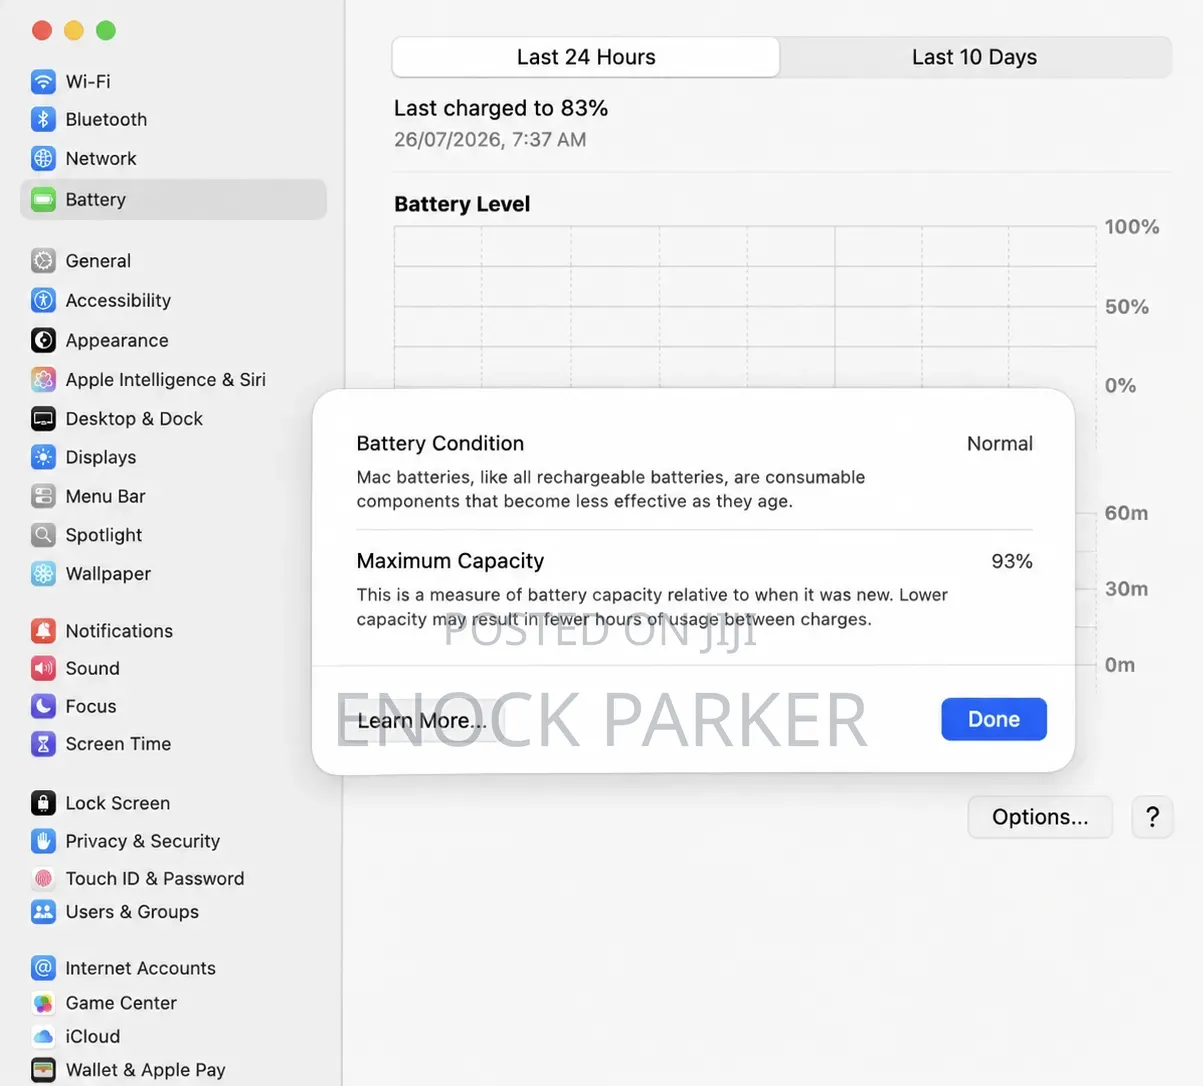Click the iCloud cloud icon

(x=43, y=1036)
